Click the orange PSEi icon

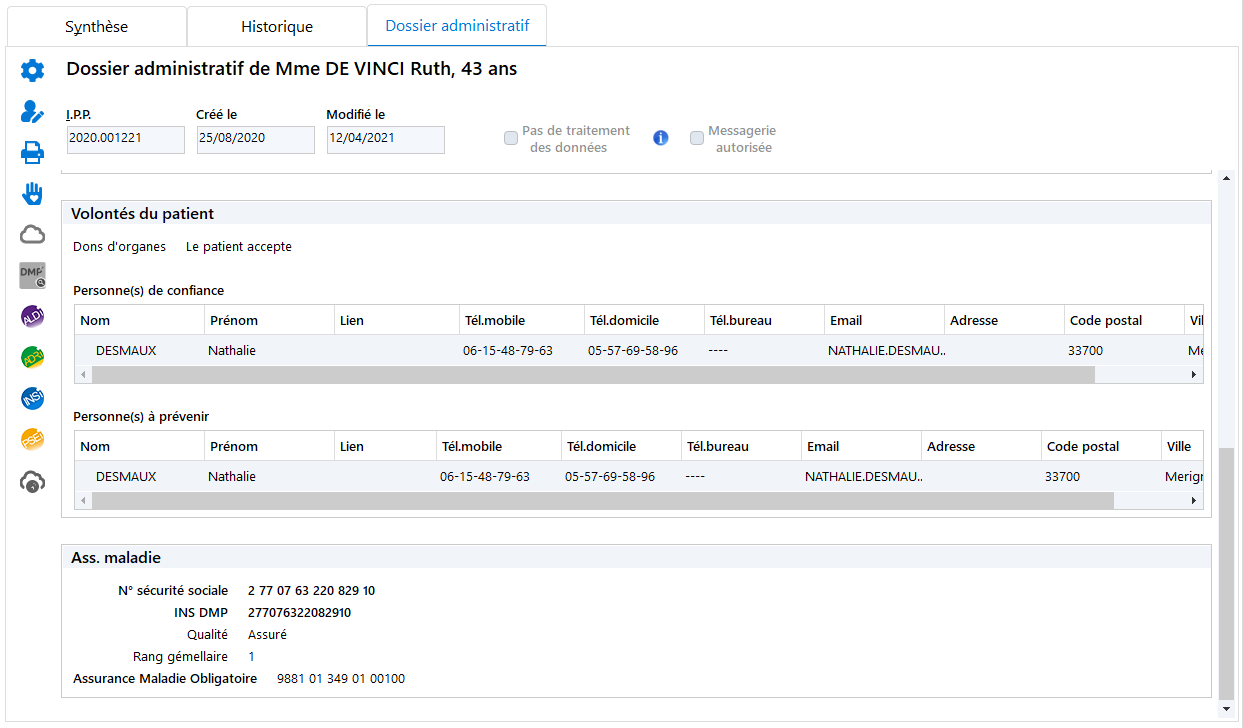[x=33, y=440]
